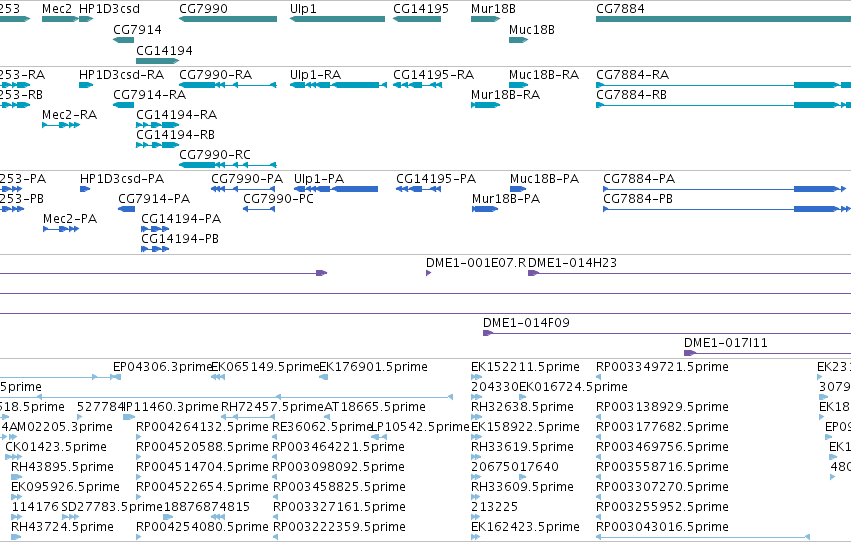
Task: Click EST RH72457.5prime
Action: (x=272, y=407)
